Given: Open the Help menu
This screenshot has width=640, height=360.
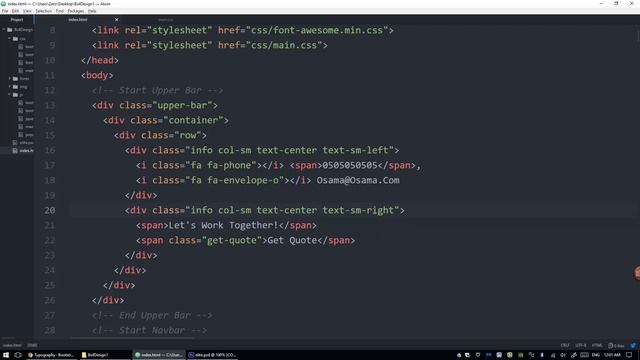Looking at the screenshot, I should [92, 11].
